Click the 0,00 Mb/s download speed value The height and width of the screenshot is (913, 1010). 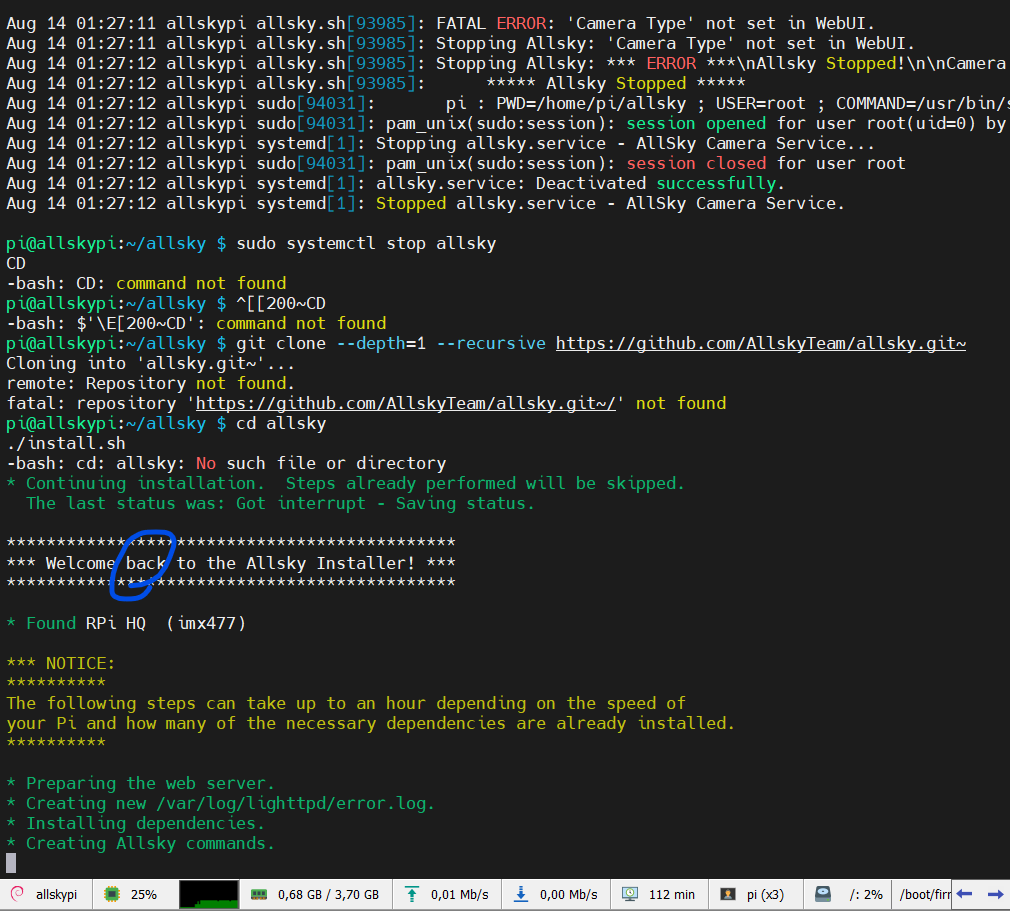point(569,895)
